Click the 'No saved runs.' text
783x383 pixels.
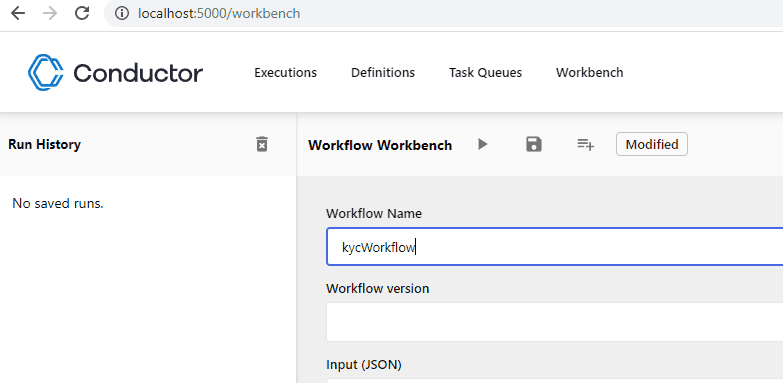click(58, 203)
